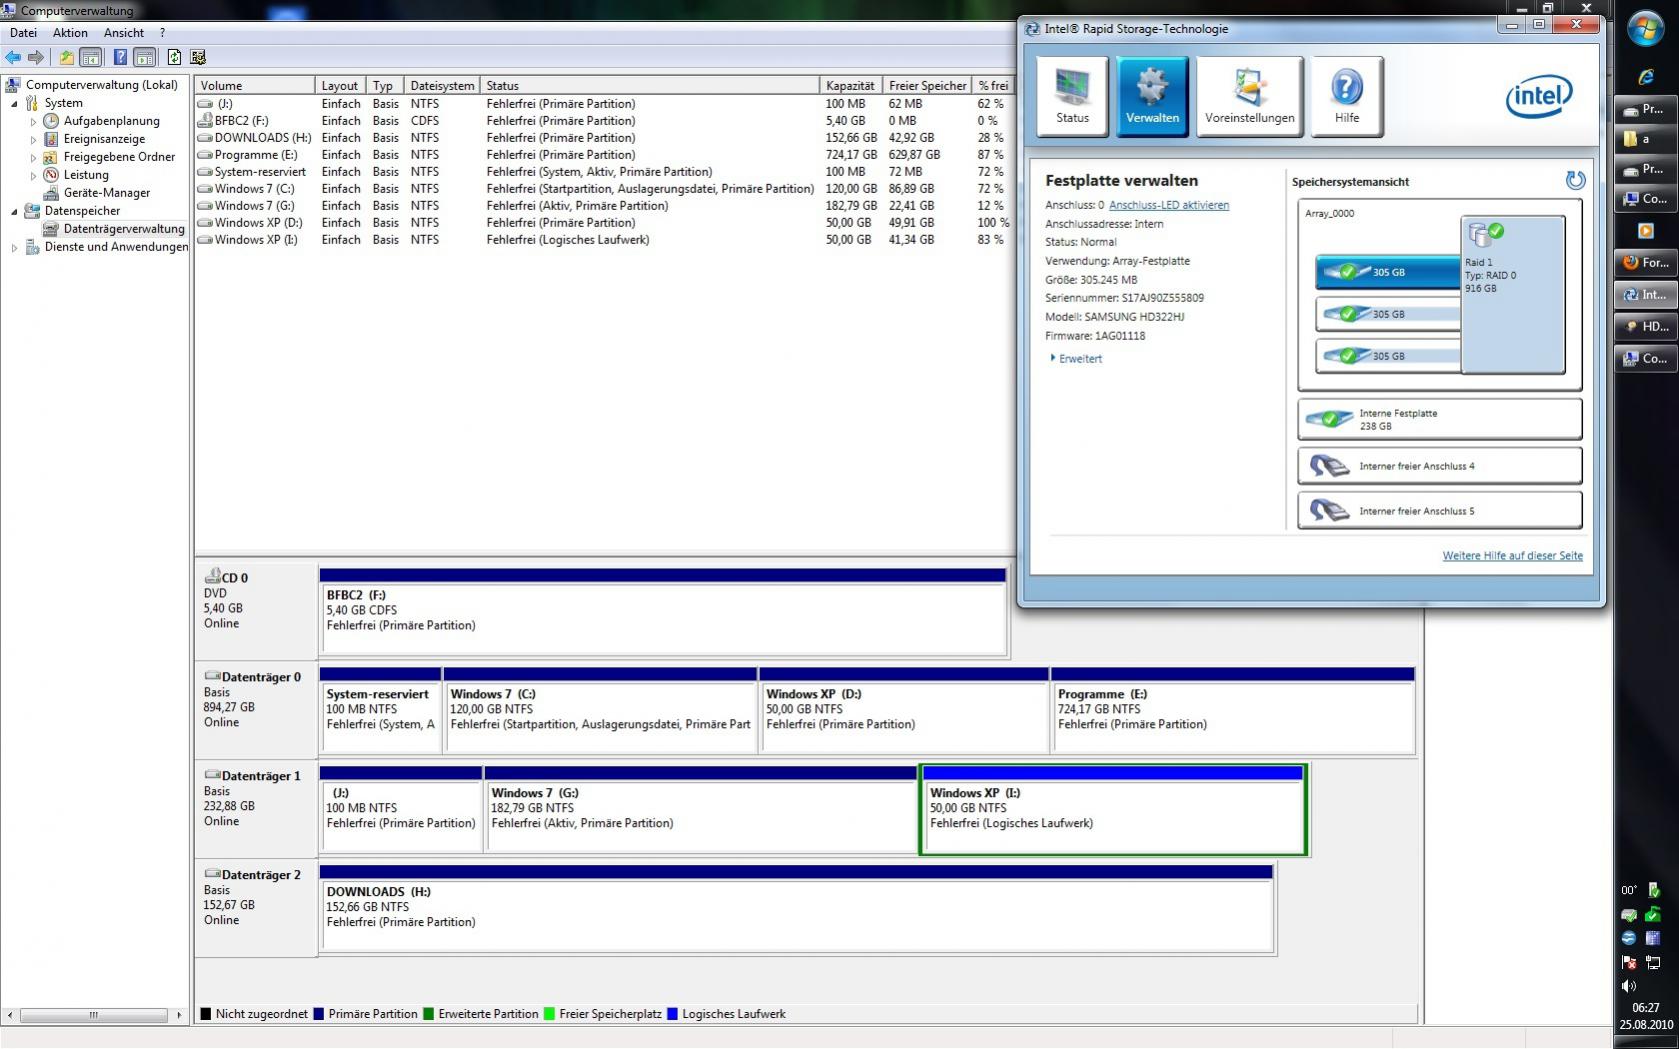Select the BFBC2 (F:) row in volume list

click(604, 121)
